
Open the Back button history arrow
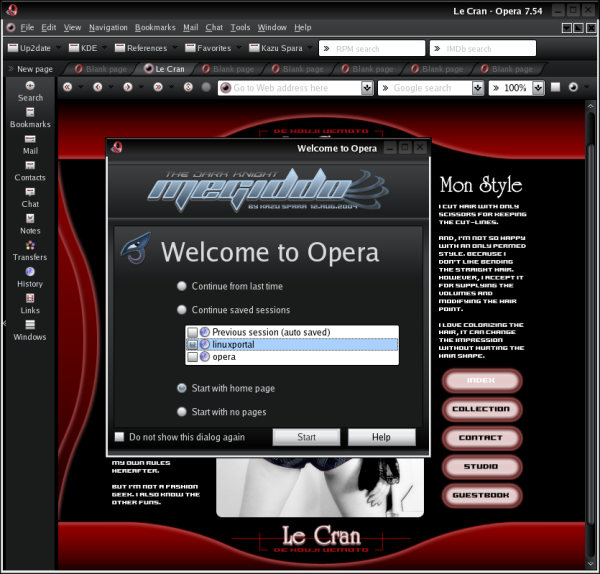pyautogui.click(x=111, y=87)
